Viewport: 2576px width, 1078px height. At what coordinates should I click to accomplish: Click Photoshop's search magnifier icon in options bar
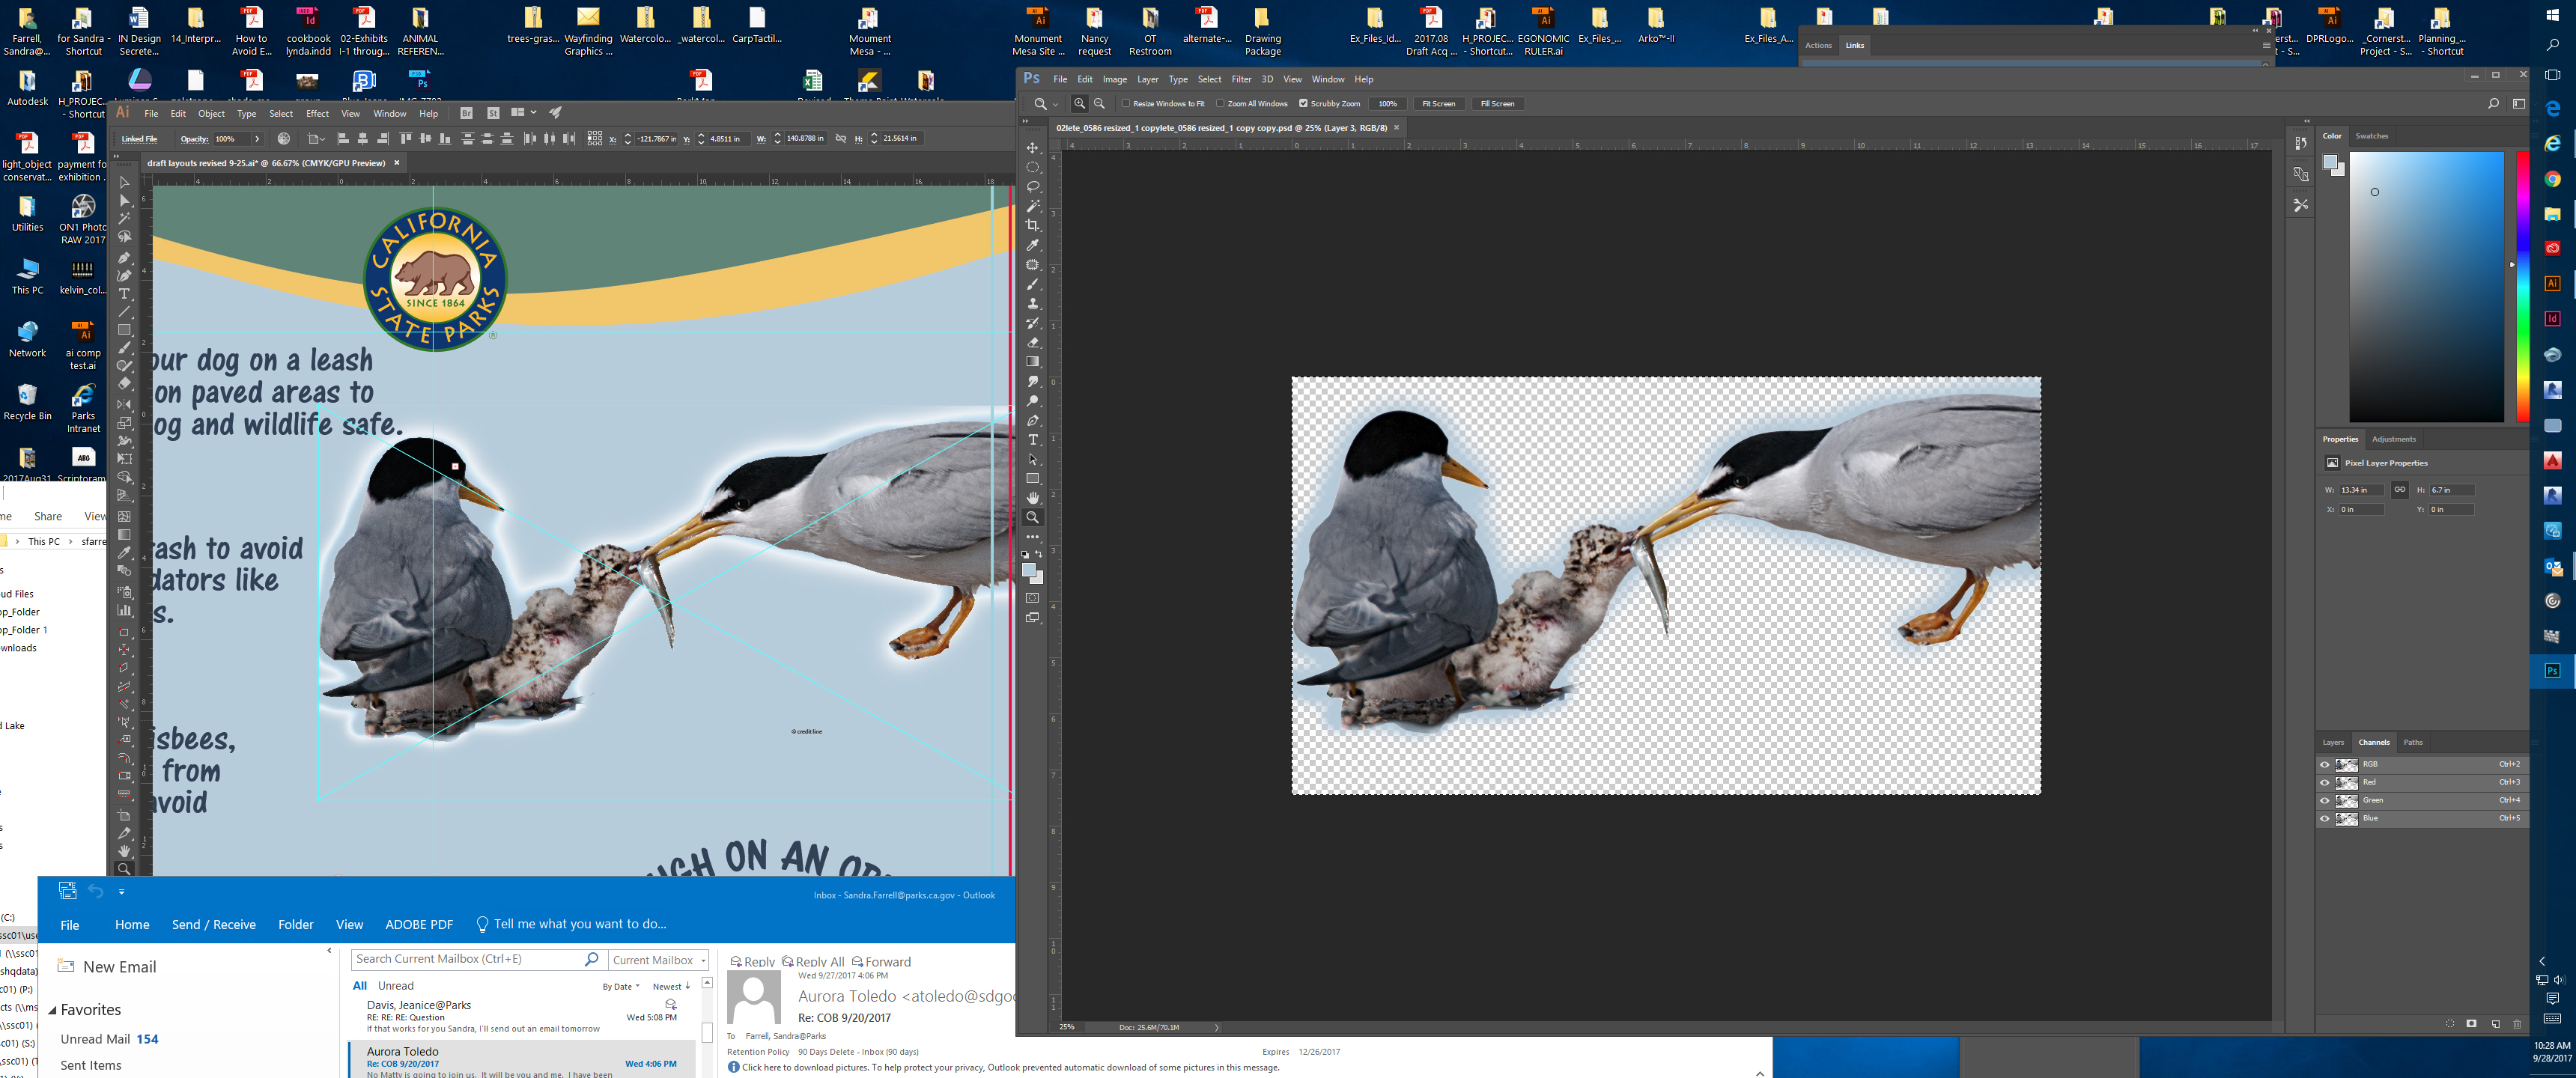(2493, 103)
